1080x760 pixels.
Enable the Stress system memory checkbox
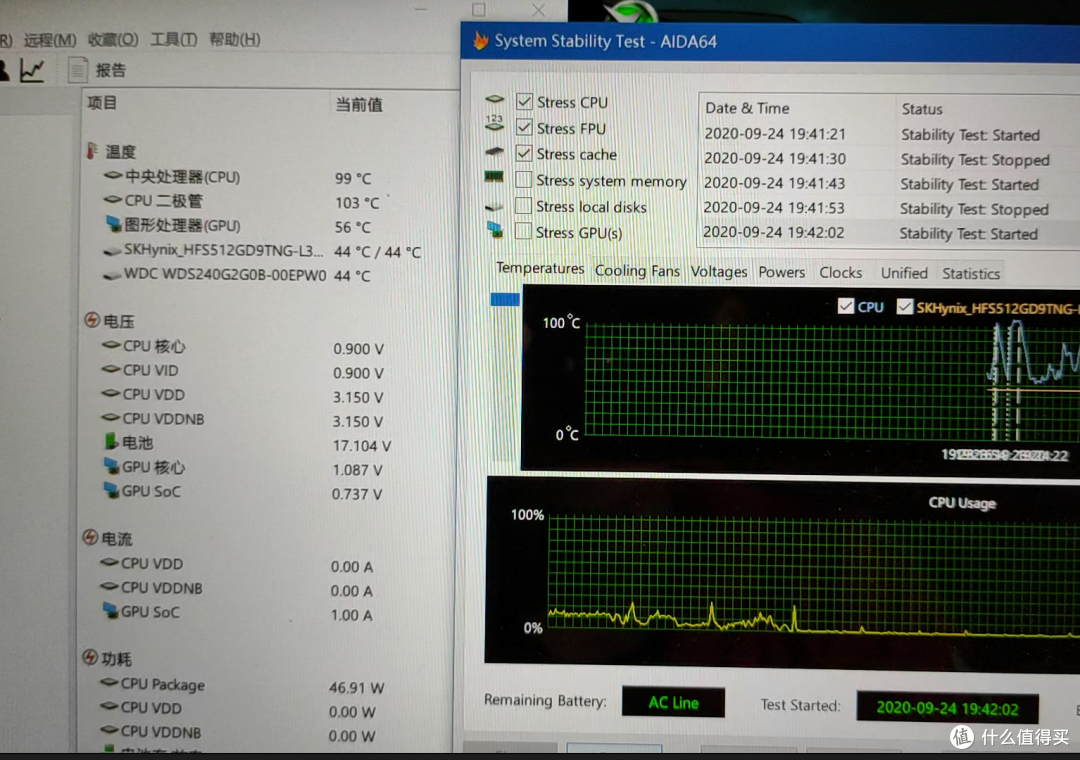tap(523, 179)
